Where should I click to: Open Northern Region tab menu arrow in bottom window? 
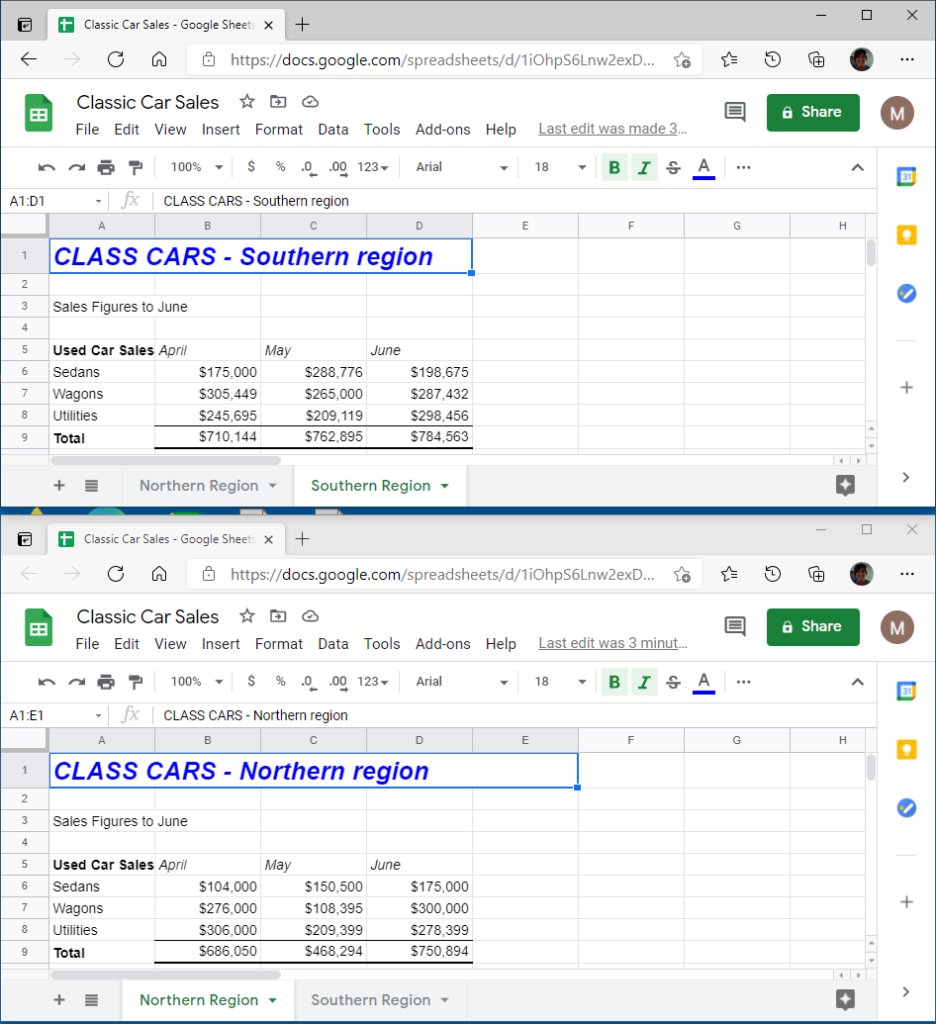click(272, 1000)
